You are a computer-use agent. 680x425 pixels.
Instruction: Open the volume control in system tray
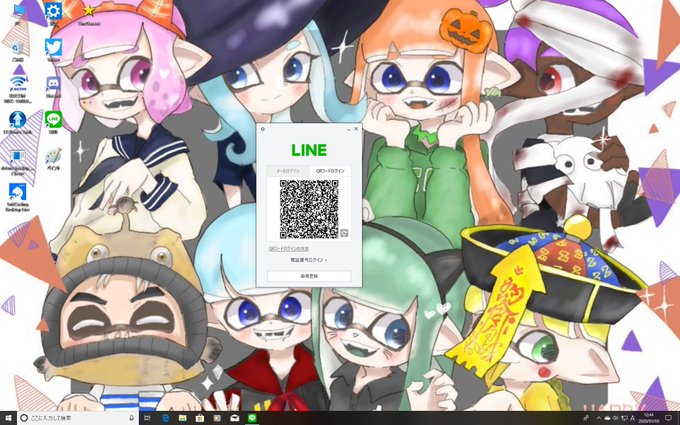(x=615, y=418)
